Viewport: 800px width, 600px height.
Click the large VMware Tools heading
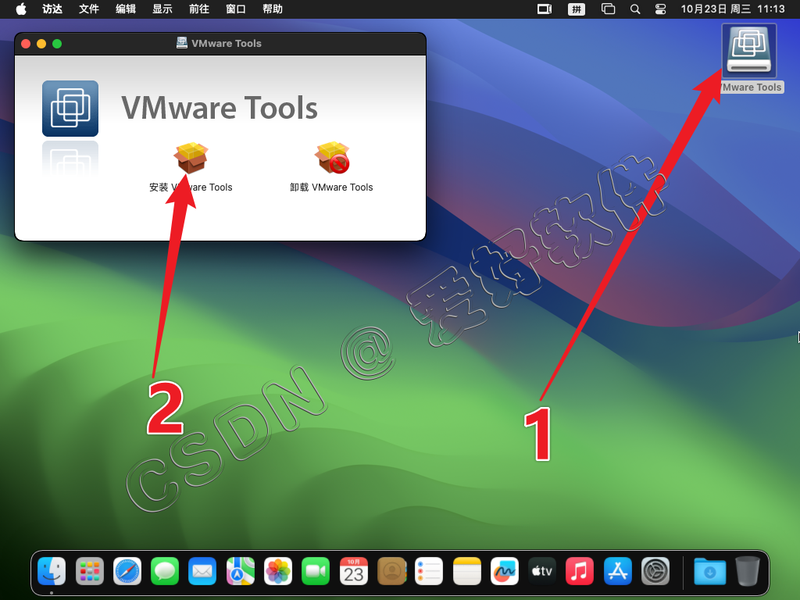pos(219,108)
